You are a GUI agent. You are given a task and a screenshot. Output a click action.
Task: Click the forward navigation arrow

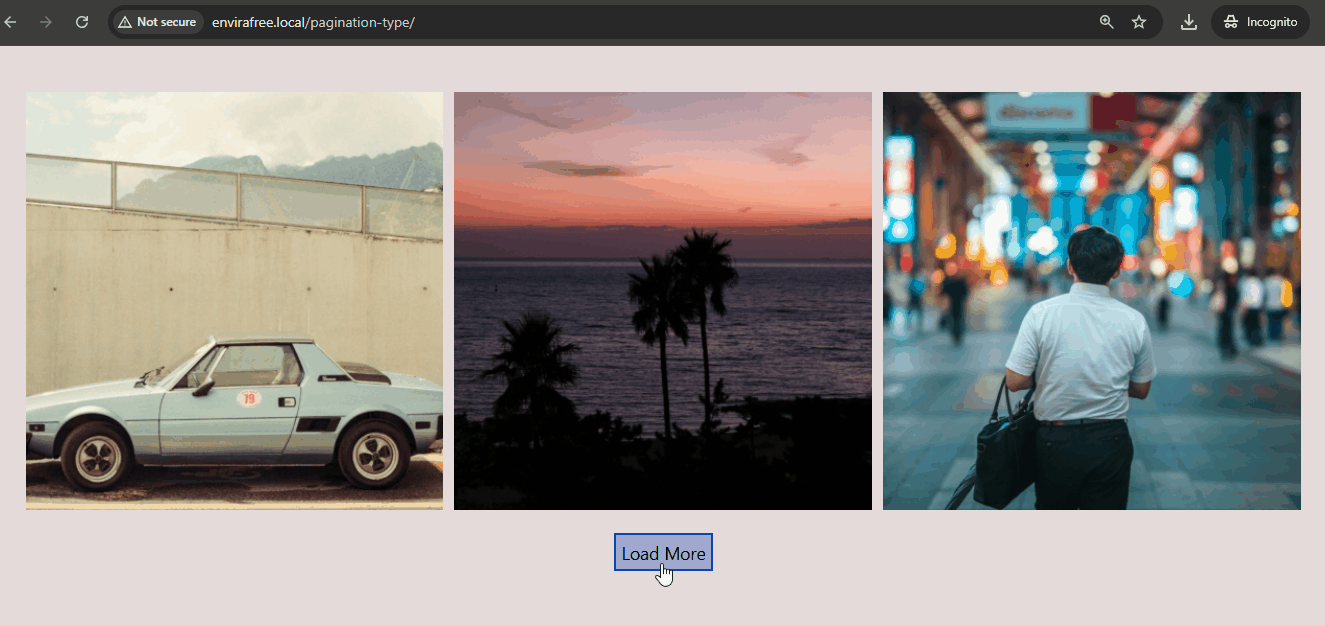click(46, 22)
